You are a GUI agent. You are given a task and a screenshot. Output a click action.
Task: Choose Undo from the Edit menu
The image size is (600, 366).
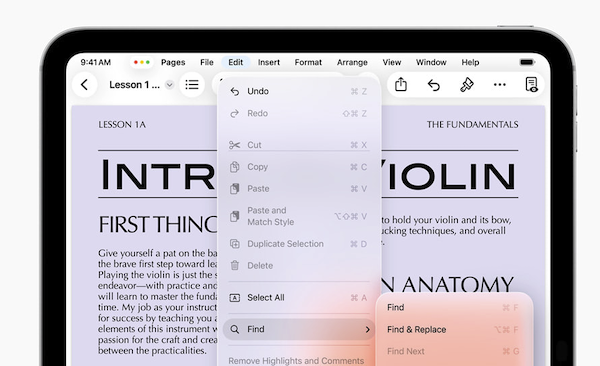coord(299,91)
